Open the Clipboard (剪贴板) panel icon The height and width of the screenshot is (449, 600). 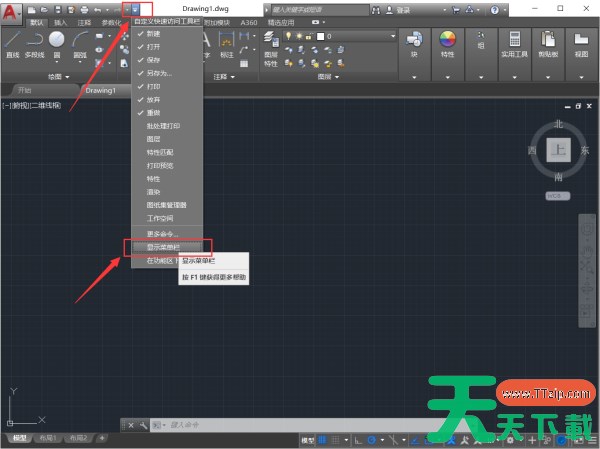(549, 43)
